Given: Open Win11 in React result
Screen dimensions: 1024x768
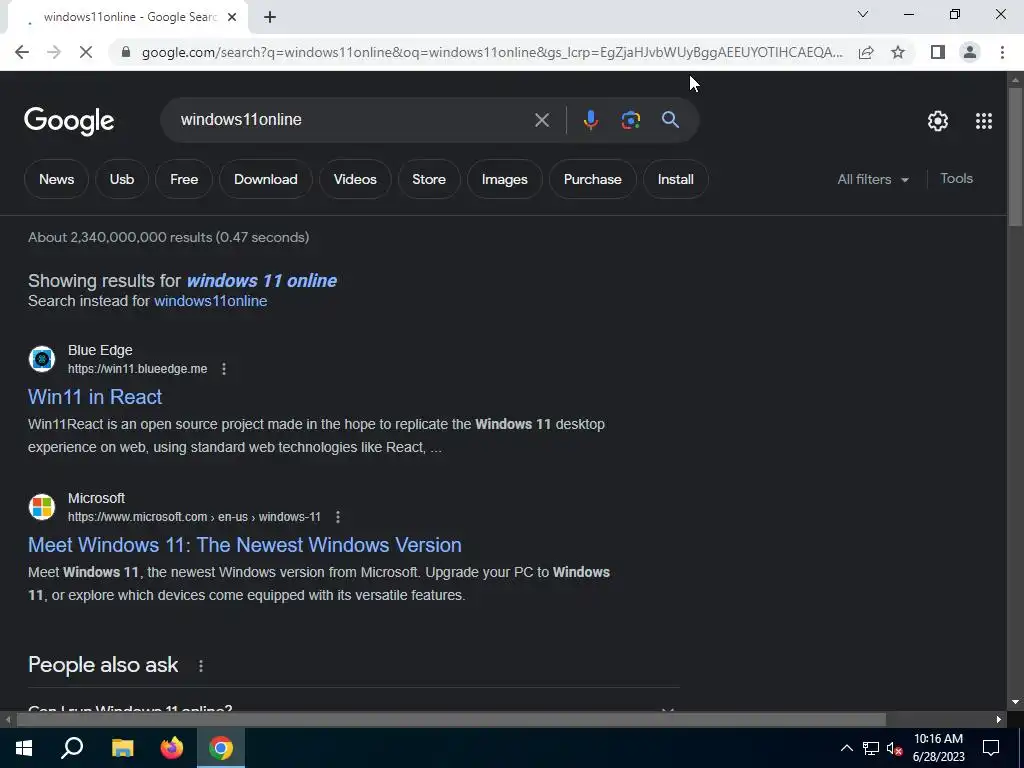Looking at the screenshot, I should pos(95,397).
